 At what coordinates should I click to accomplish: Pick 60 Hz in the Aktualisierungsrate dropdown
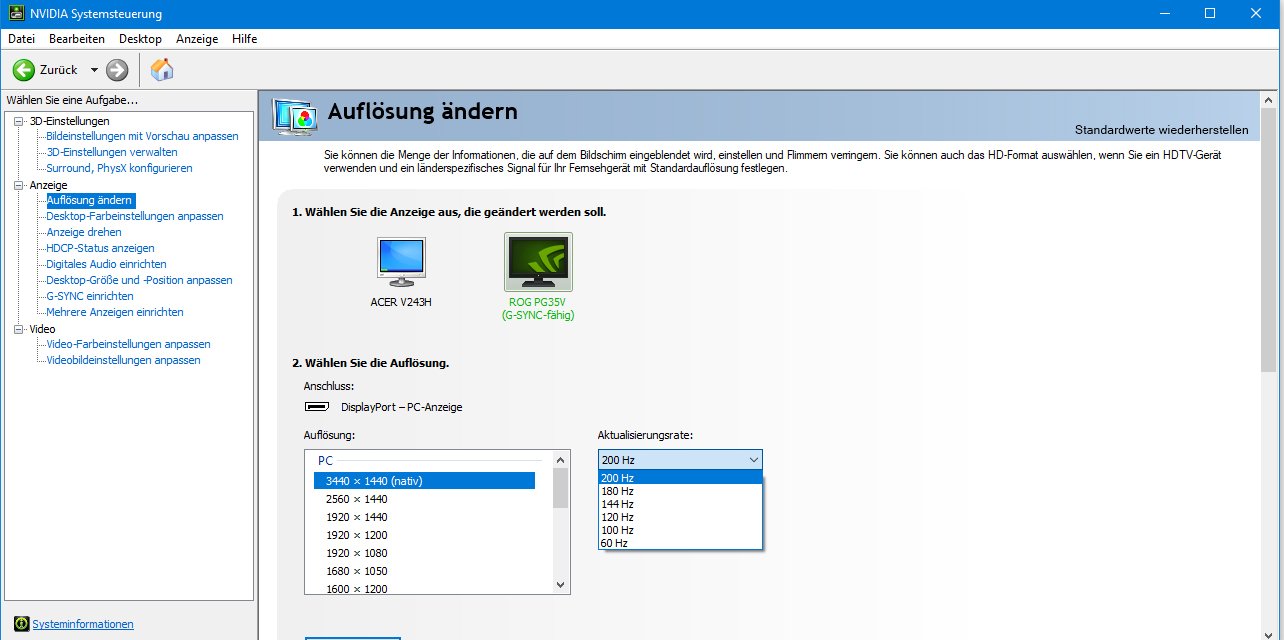(x=614, y=543)
